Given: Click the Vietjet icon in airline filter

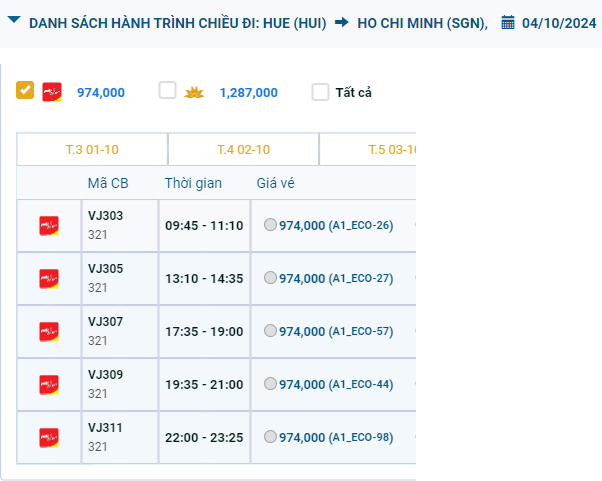Looking at the screenshot, I should click(52, 92).
